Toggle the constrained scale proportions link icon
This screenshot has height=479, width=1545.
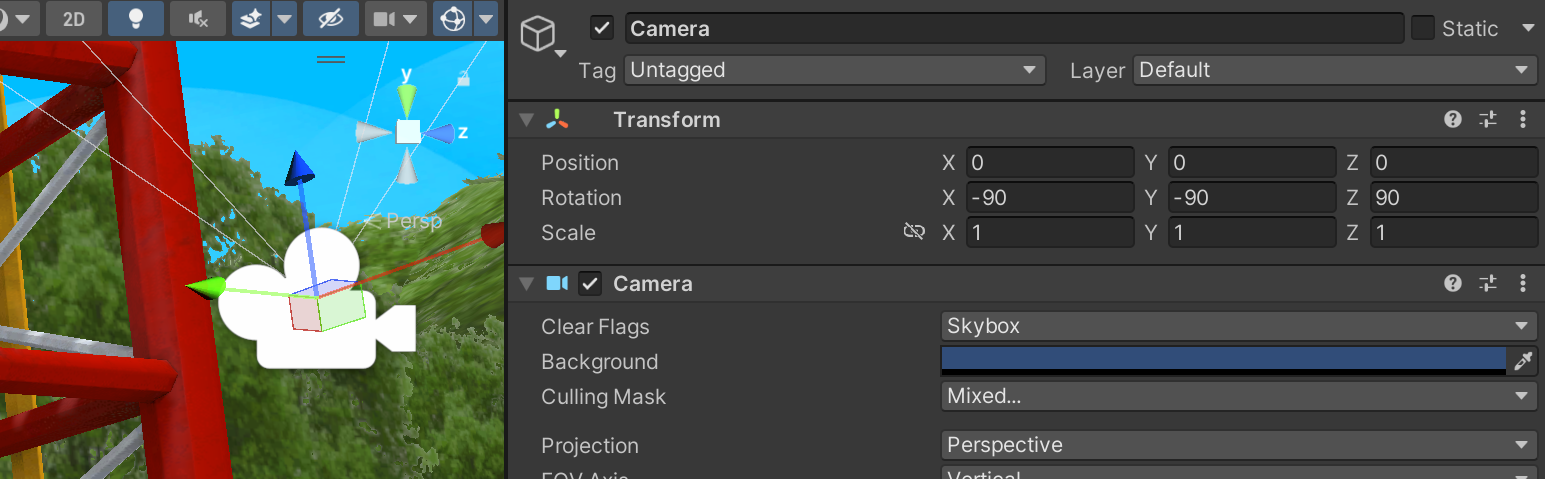pyautogui.click(x=914, y=232)
